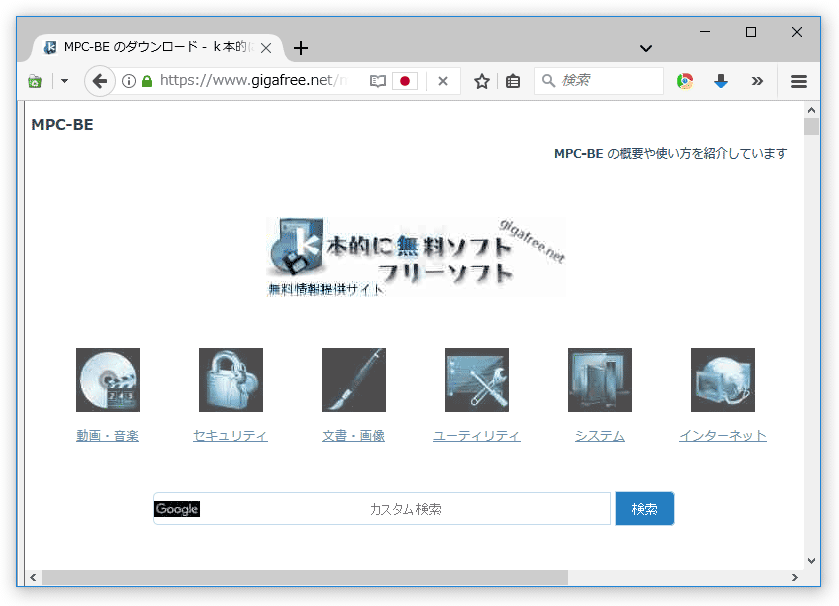Open a new tab with the plus button
The image size is (839, 606).
click(x=301, y=48)
